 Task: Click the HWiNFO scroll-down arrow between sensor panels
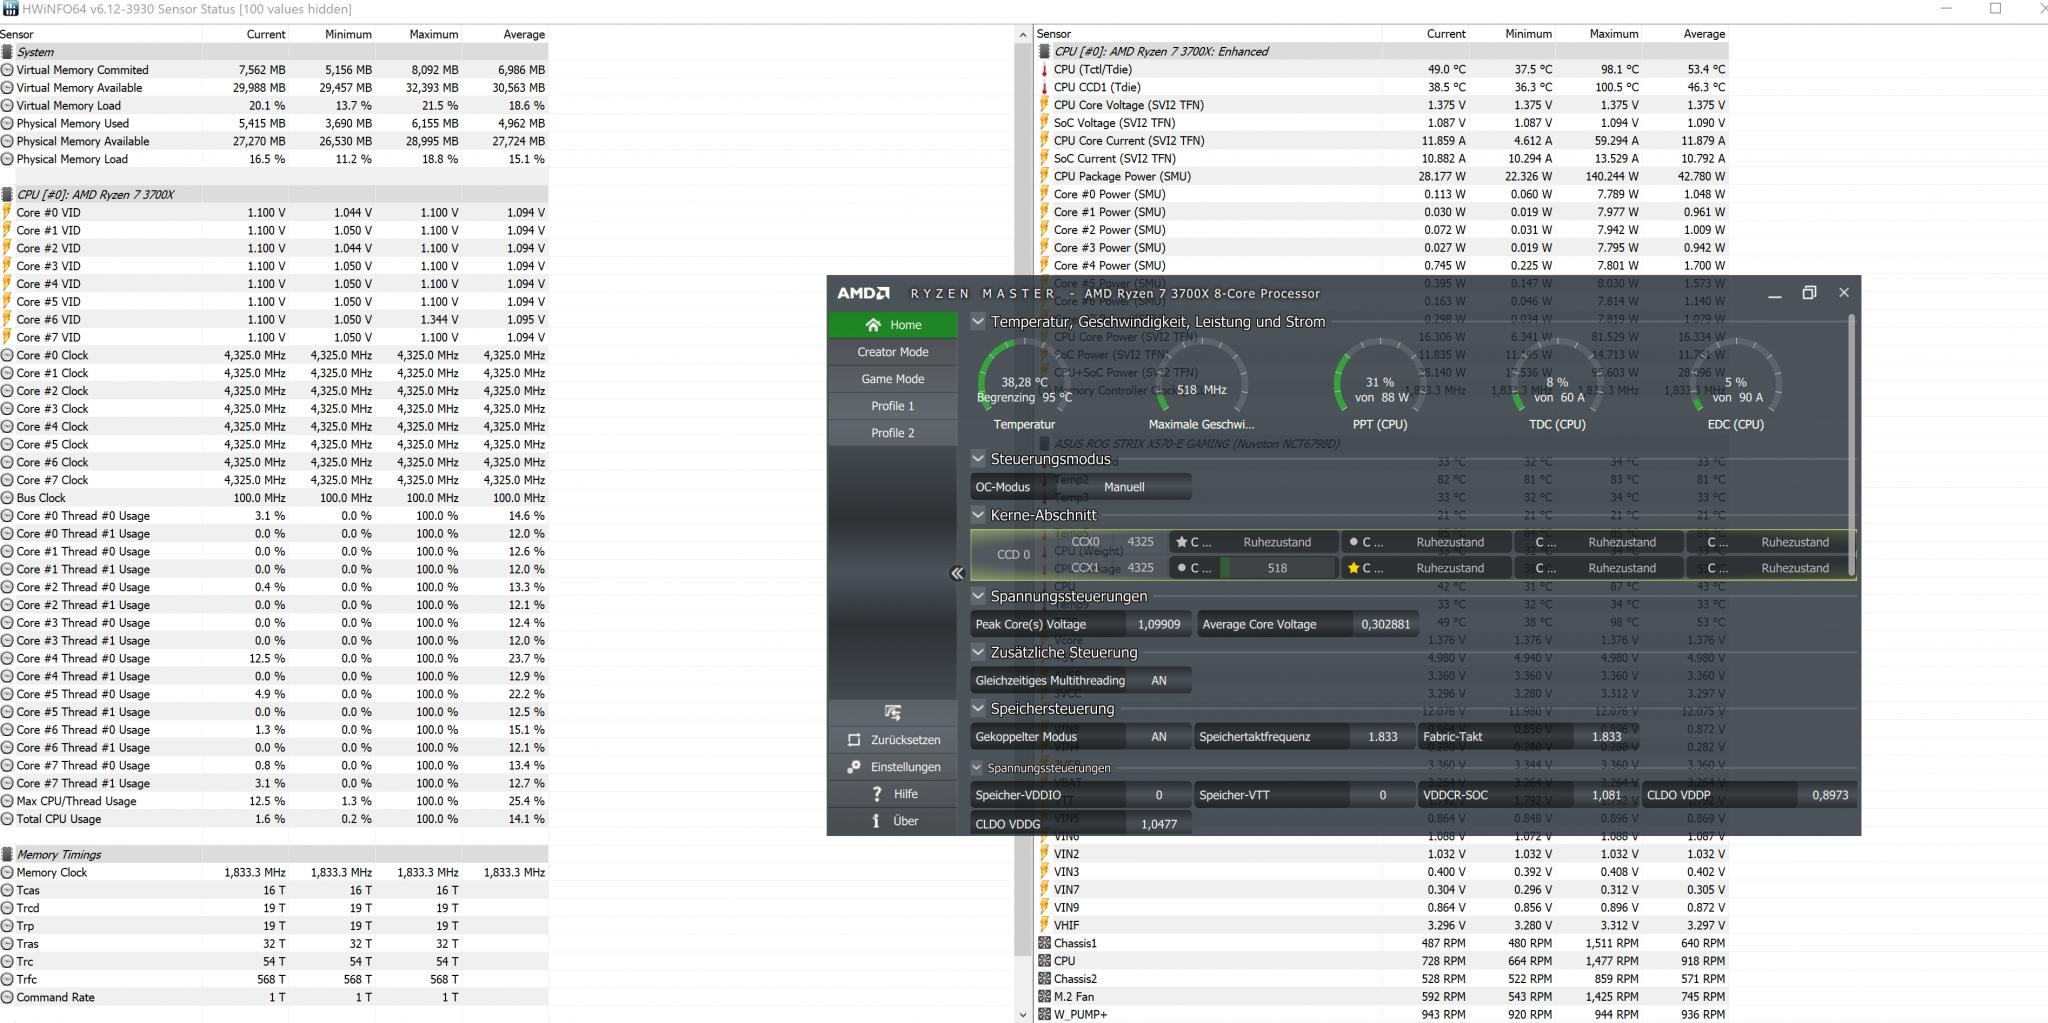pyautogui.click(x=1022, y=1015)
